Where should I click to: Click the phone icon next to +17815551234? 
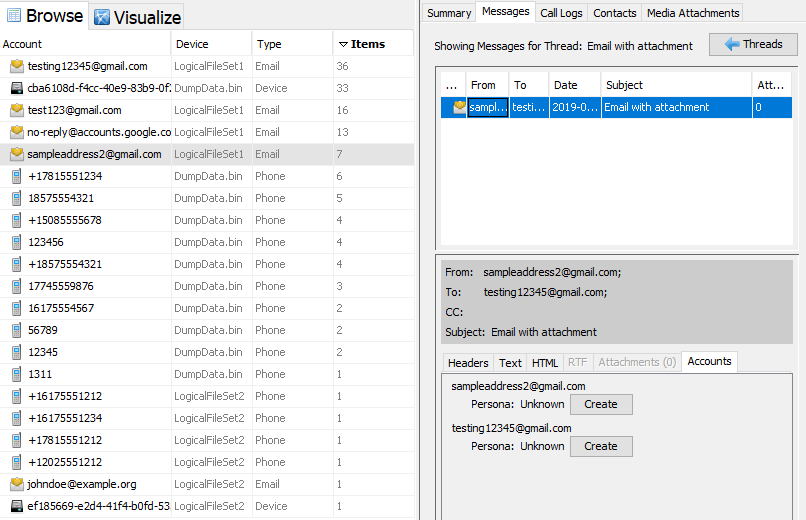tap(16, 176)
